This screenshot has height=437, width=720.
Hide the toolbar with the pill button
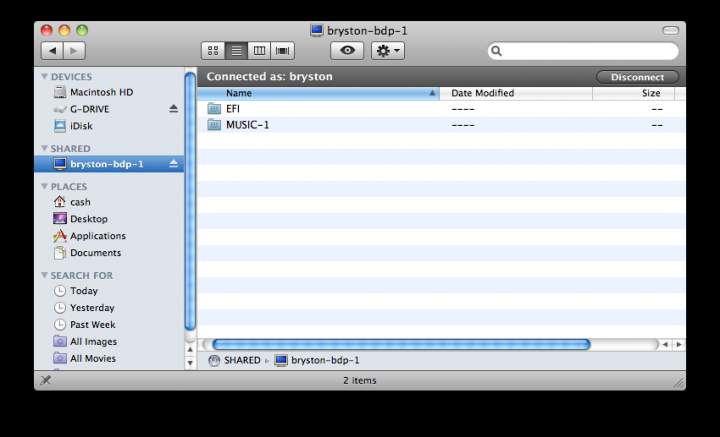pos(670,31)
